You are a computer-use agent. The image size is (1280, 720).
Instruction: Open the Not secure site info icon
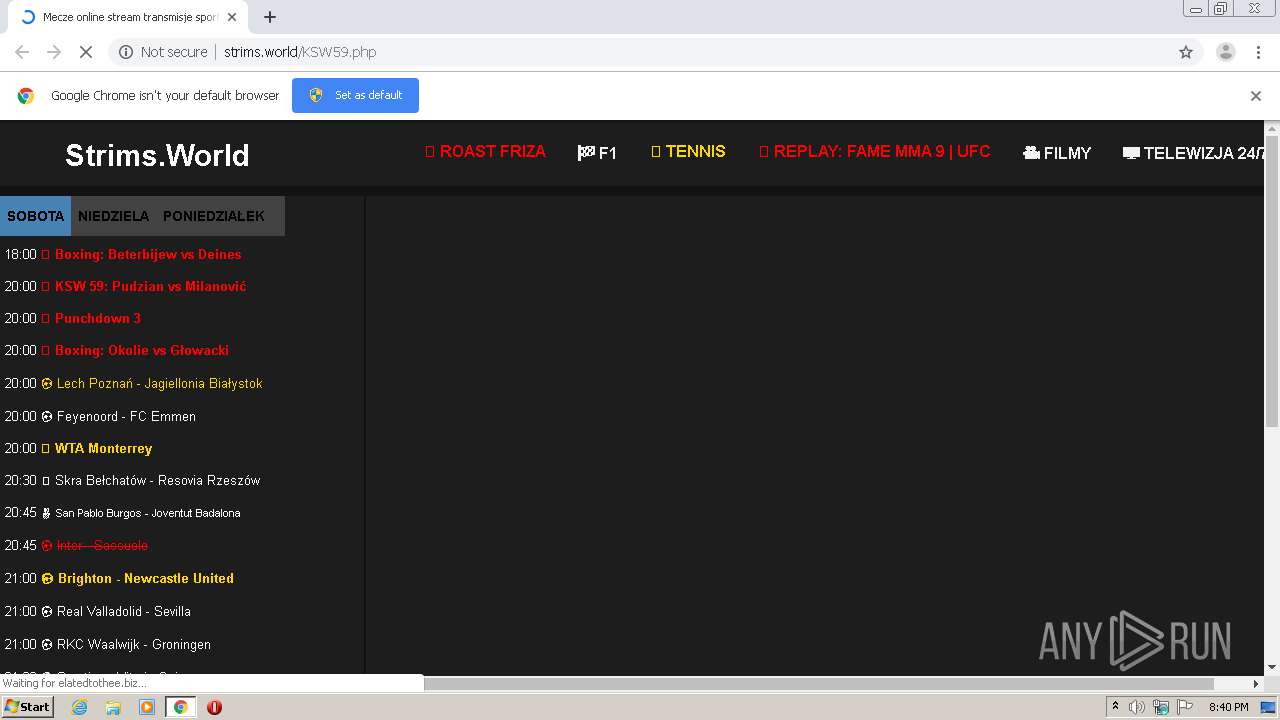point(126,52)
